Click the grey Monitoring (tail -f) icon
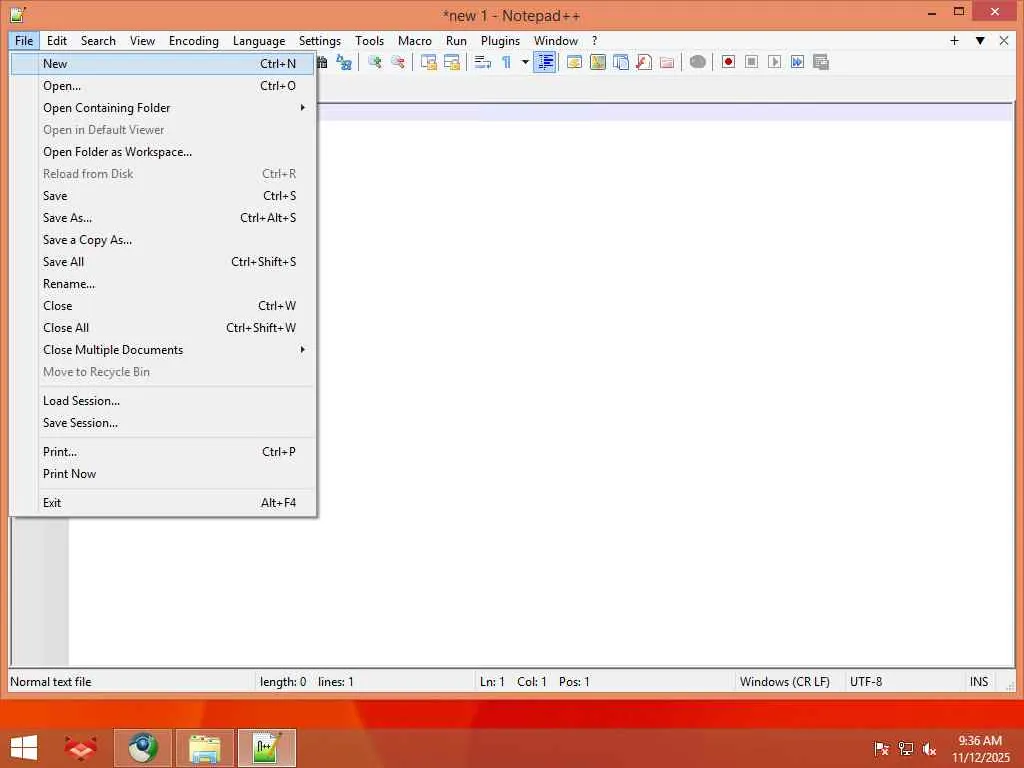This screenshot has width=1024, height=768. [x=697, y=62]
